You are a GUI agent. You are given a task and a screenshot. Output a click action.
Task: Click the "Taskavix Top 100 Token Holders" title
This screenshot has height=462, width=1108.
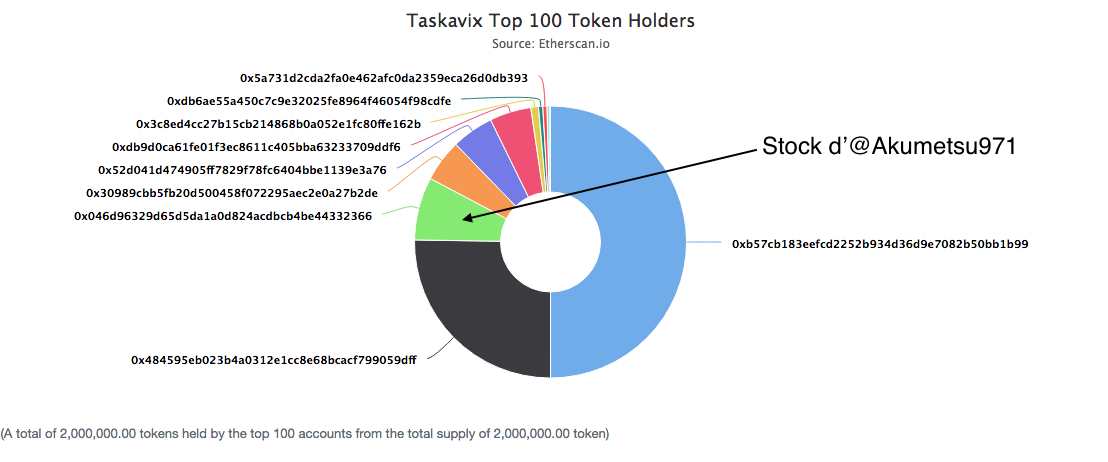[x=550, y=20]
